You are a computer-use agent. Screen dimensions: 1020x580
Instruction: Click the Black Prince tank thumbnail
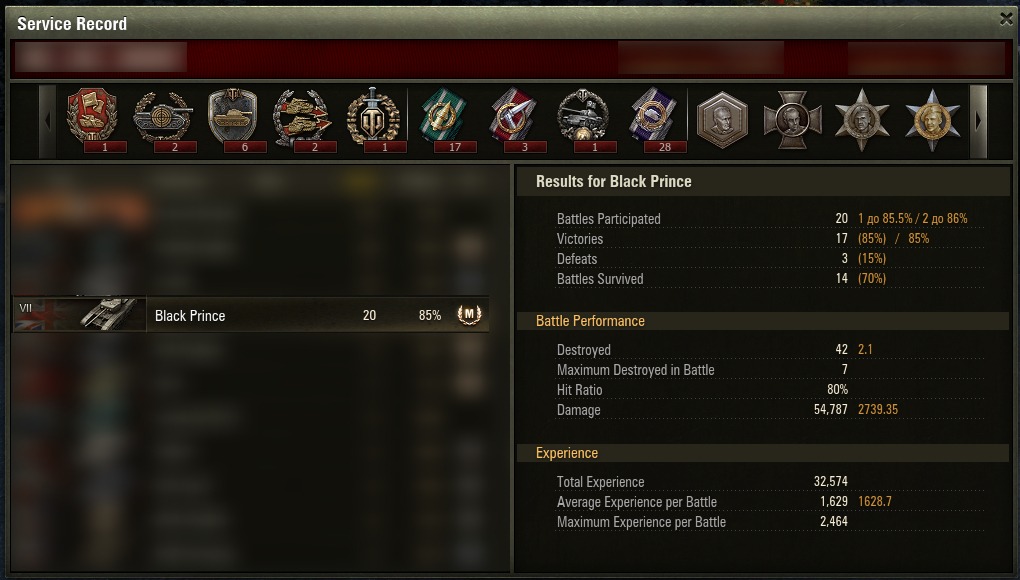[x=79, y=315]
